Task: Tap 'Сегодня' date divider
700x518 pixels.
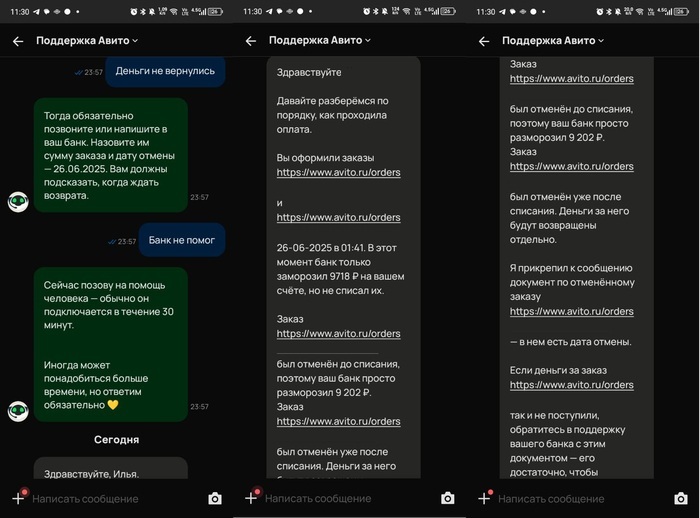Action: tap(117, 440)
